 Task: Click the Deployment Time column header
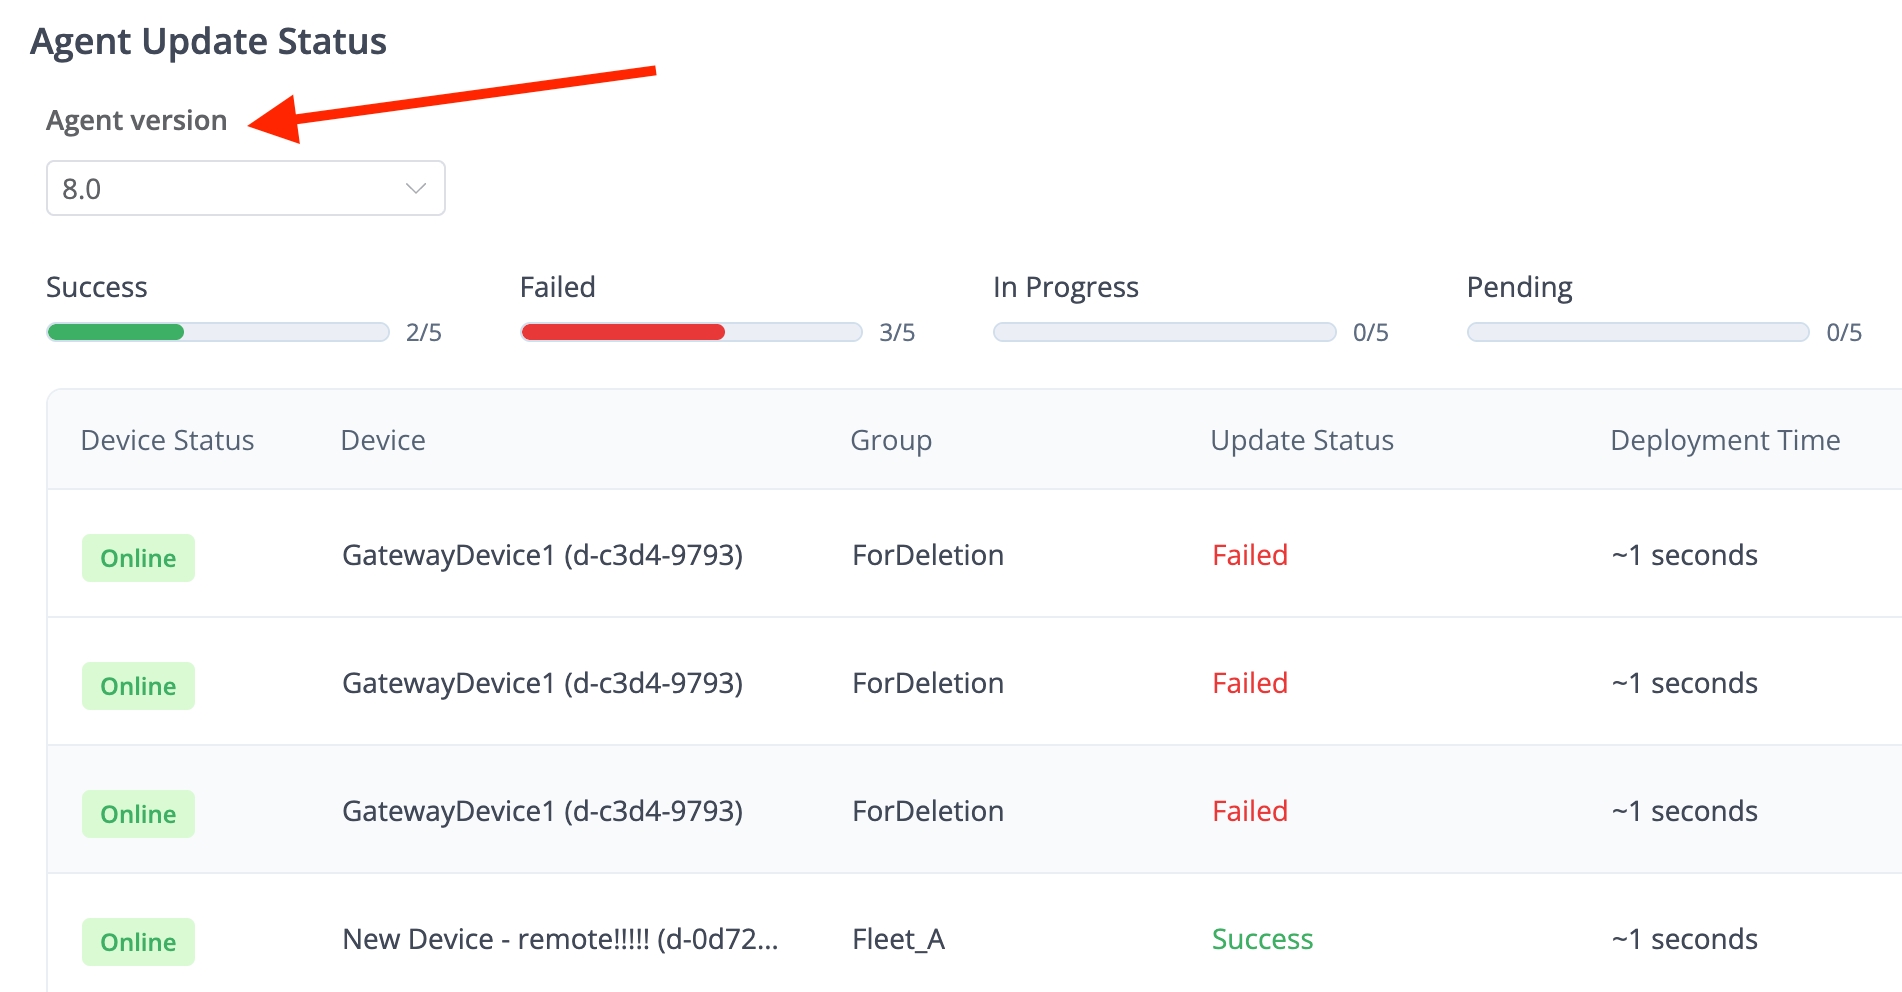tap(1725, 440)
